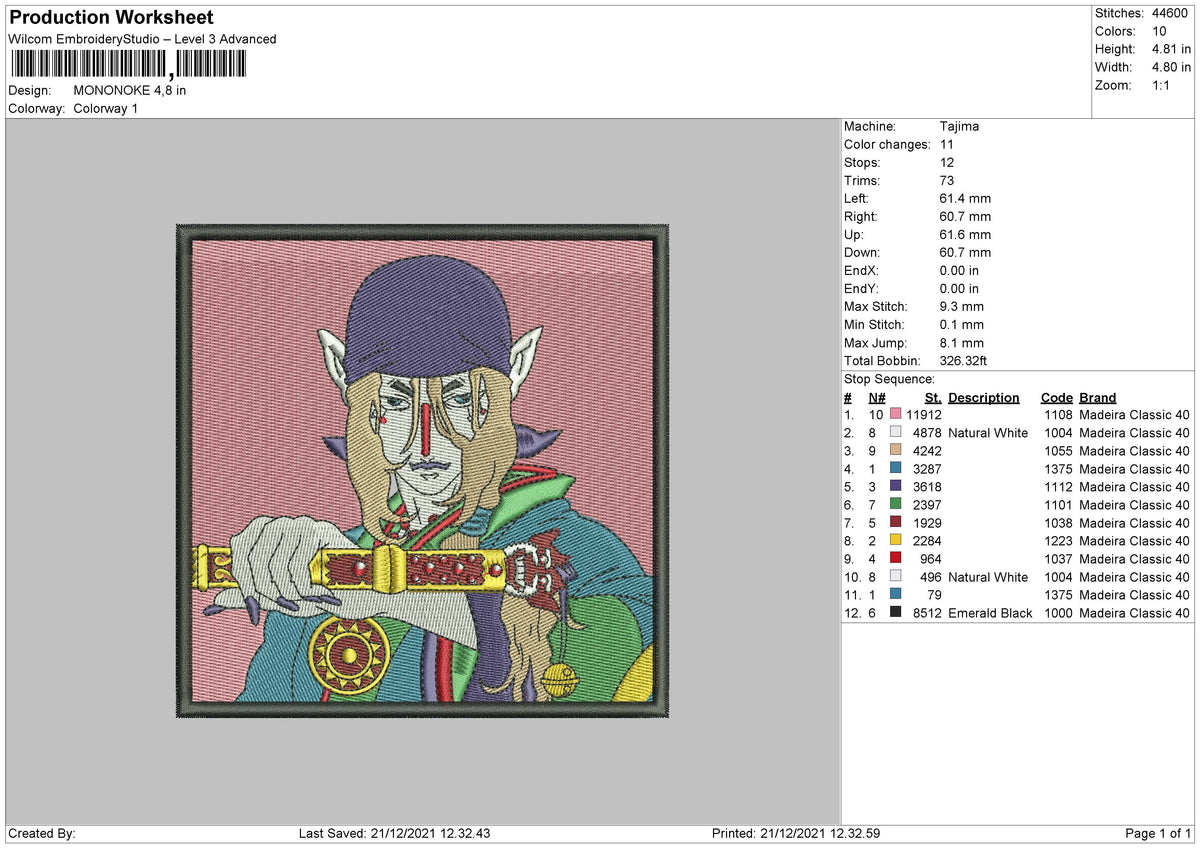Click the Total Bobbin value 326.32ft
Screen dimensions: 1200x848
964,361
